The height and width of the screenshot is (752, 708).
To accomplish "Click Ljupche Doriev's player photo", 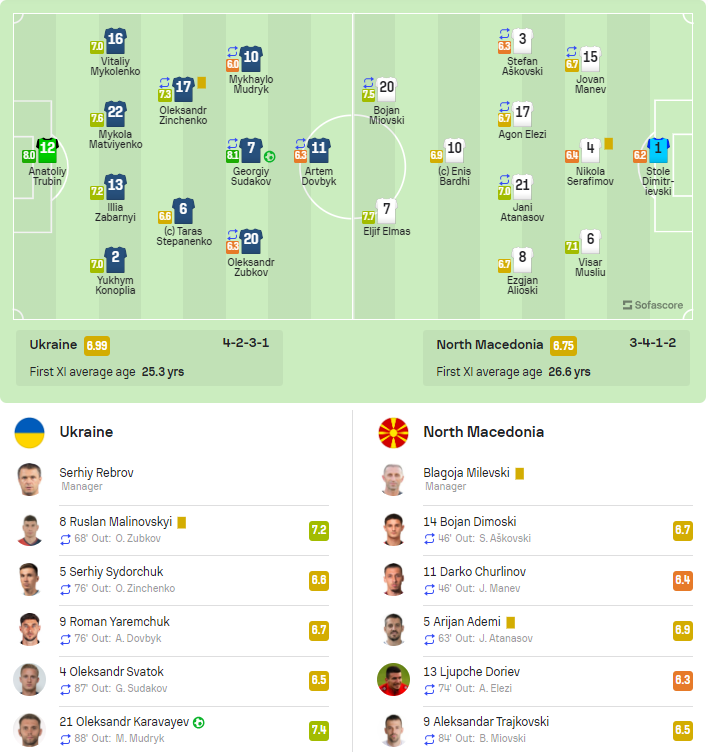I will [x=393, y=680].
